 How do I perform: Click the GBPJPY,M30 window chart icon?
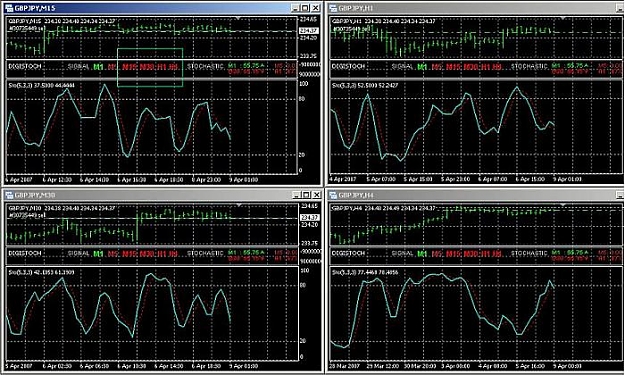pos(9,195)
